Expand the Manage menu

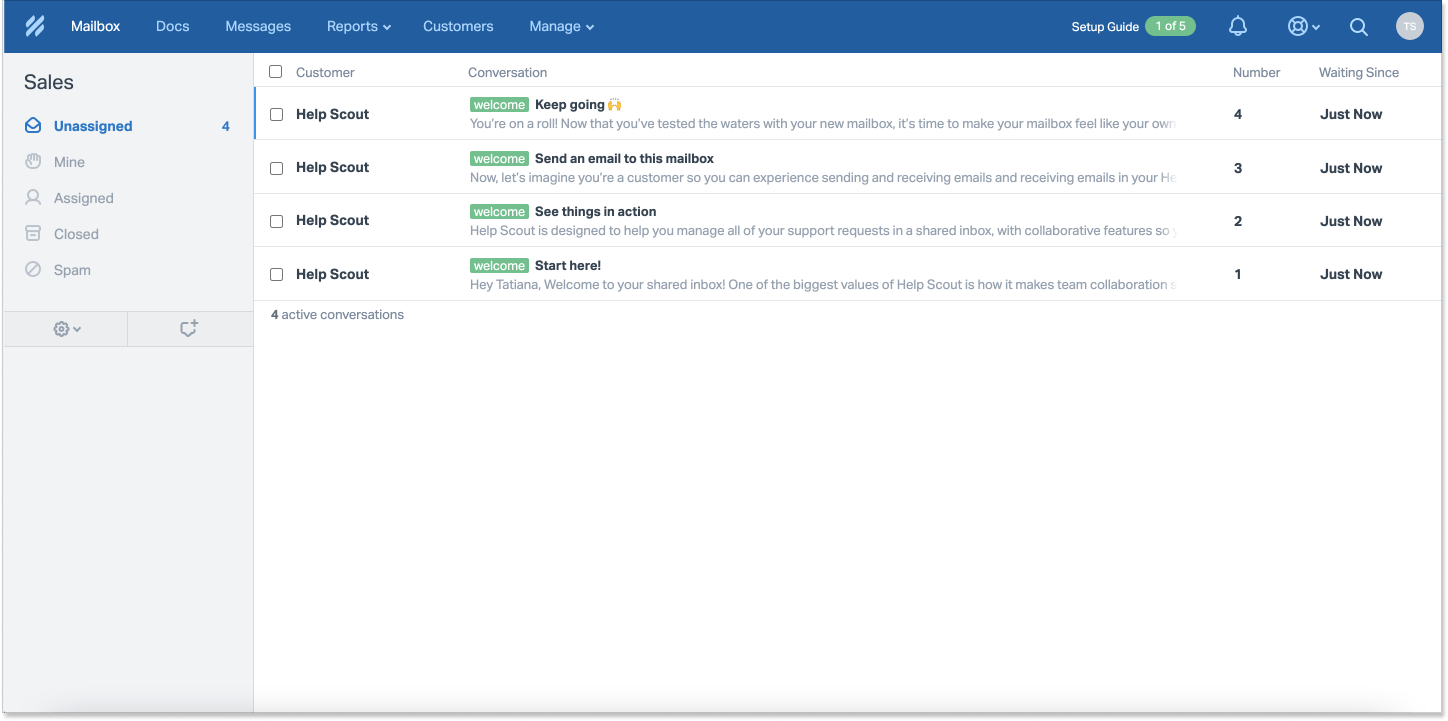[x=562, y=27]
